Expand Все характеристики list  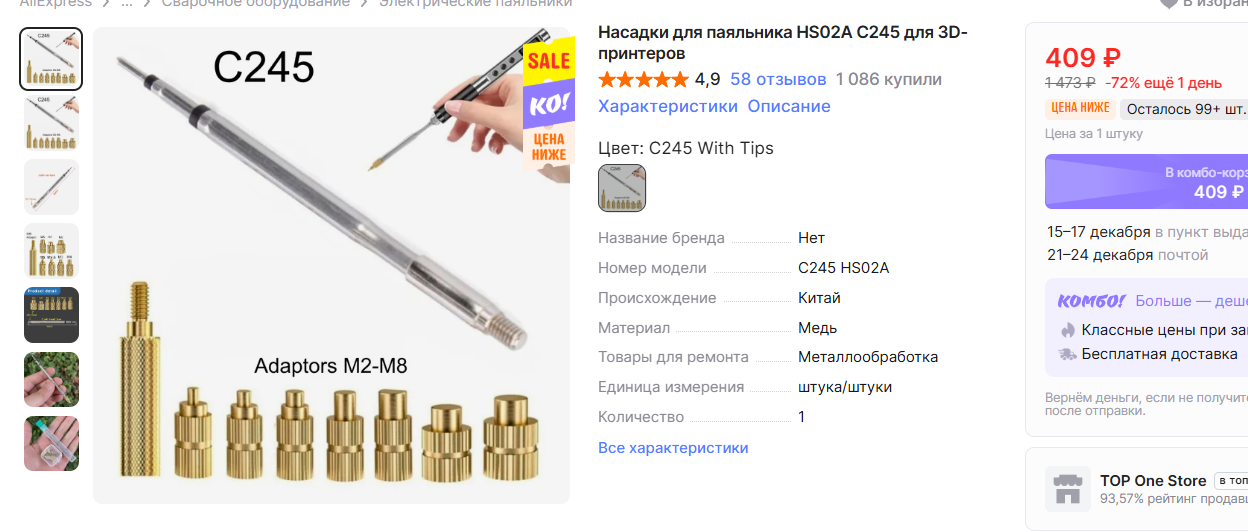(x=673, y=448)
